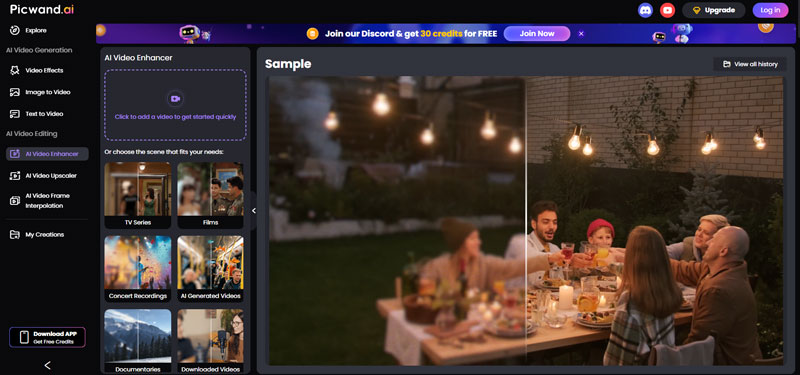Click the add video camera icon
Viewport: 800px width, 375px height.
[176, 98]
